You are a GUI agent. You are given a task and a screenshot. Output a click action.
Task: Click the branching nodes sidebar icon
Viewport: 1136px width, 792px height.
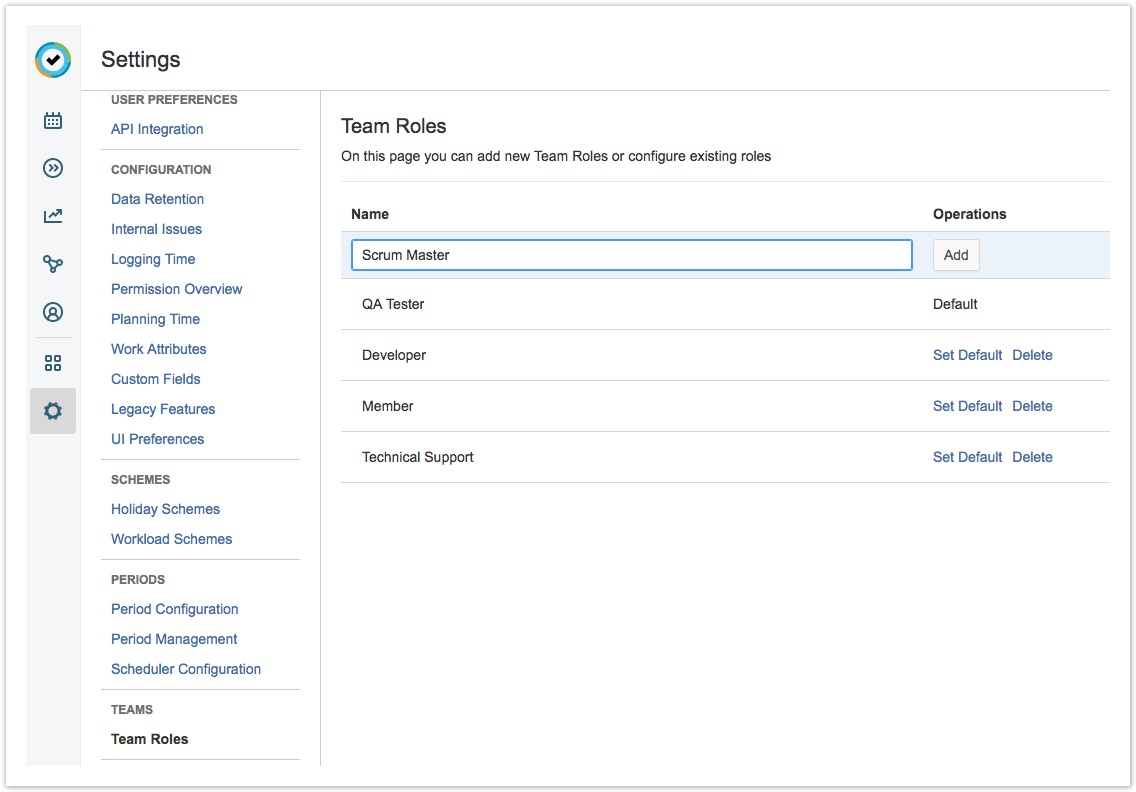pos(53,264)
